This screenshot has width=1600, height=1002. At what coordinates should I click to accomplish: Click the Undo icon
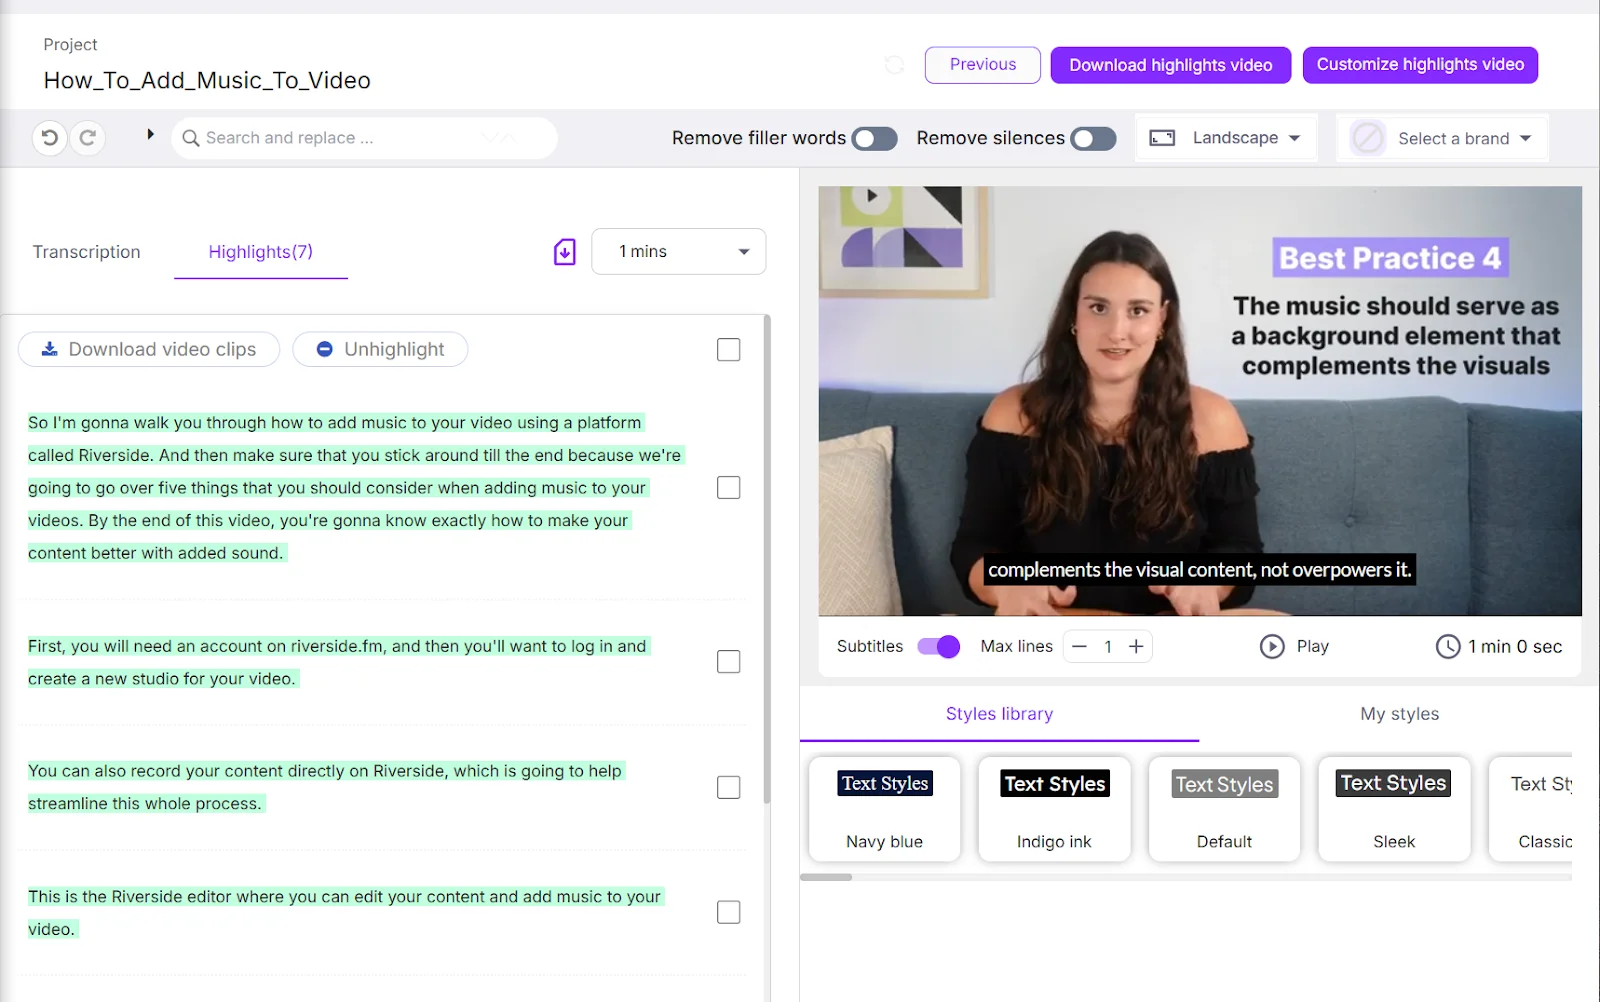50,138
